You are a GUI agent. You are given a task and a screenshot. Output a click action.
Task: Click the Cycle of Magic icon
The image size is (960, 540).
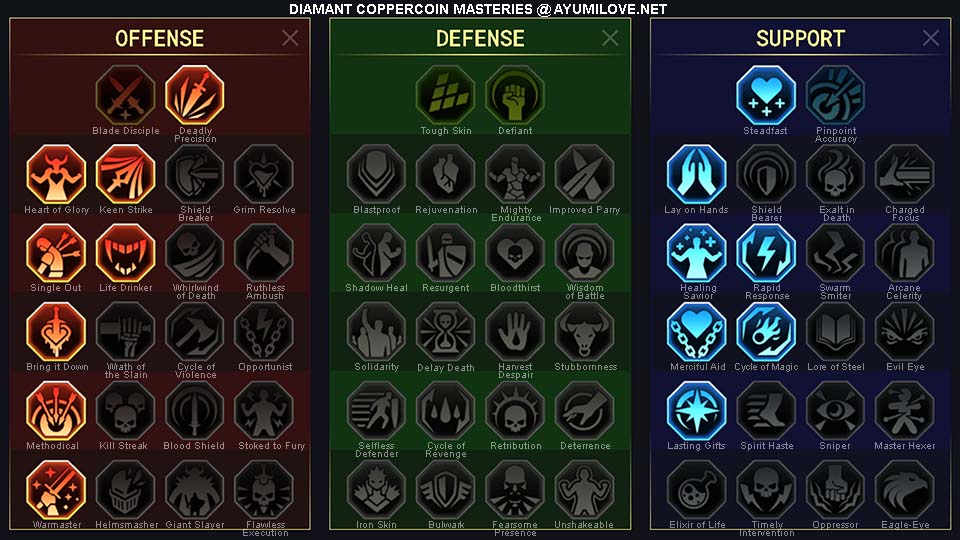765,332
